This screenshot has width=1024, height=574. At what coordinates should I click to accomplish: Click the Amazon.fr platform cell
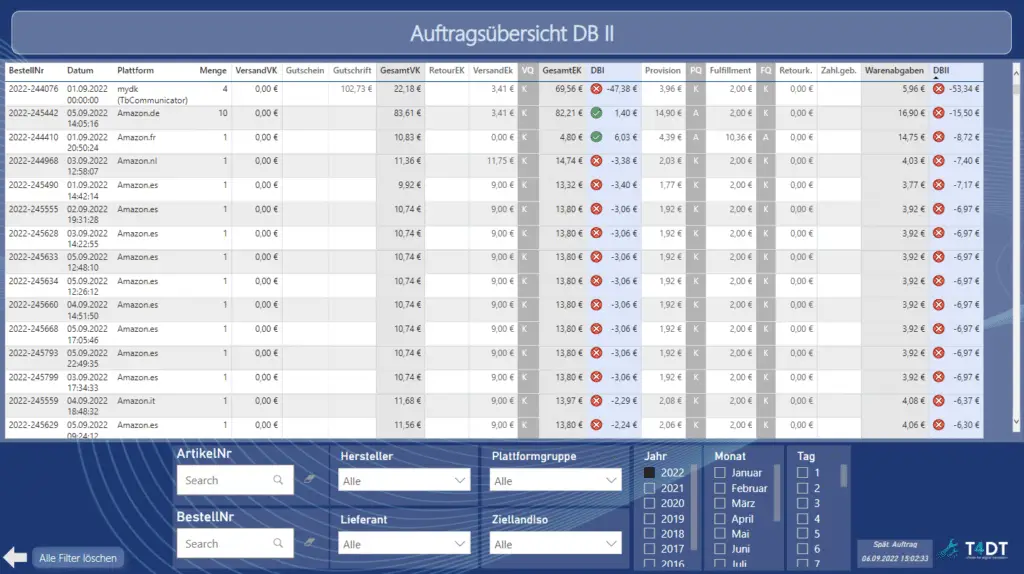(136, 137)
